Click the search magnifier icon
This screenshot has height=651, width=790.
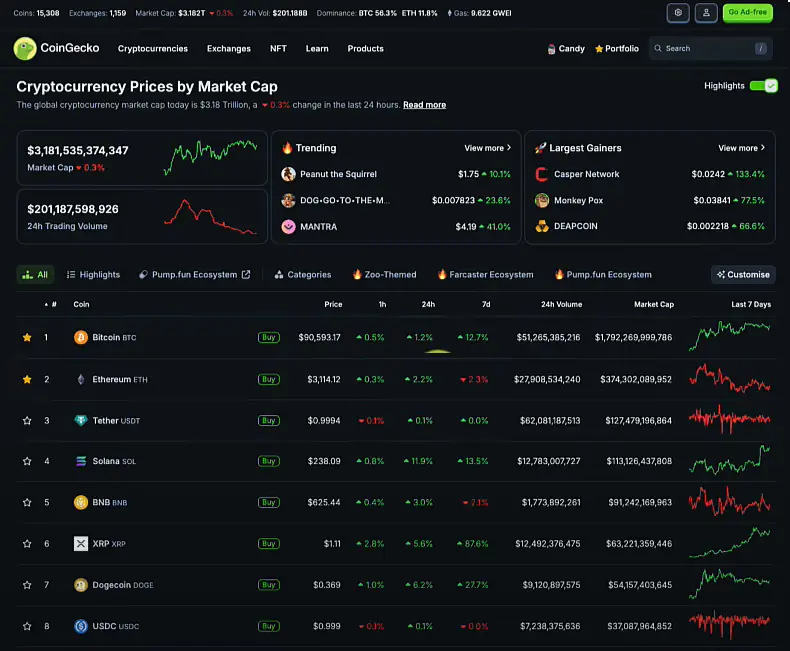(x=657, y=48)
